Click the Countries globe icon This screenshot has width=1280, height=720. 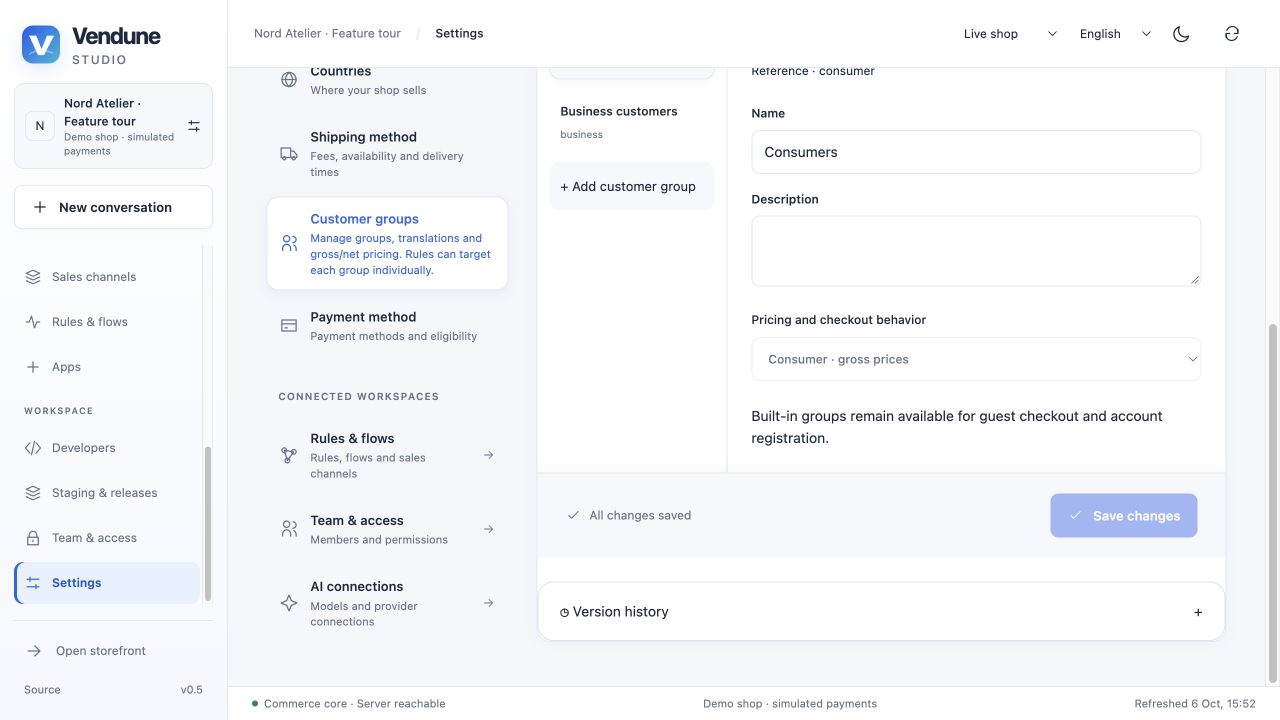[x=289, y=80]
